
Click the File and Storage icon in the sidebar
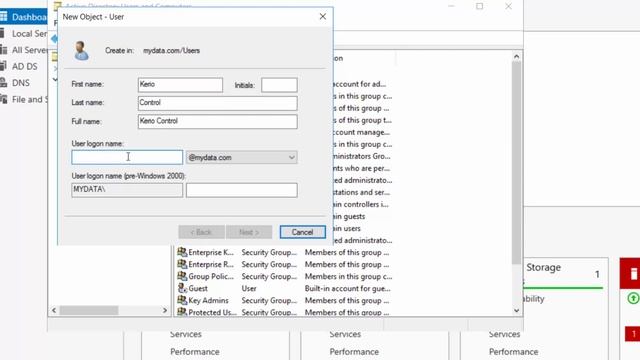click(x=3, y=99)
